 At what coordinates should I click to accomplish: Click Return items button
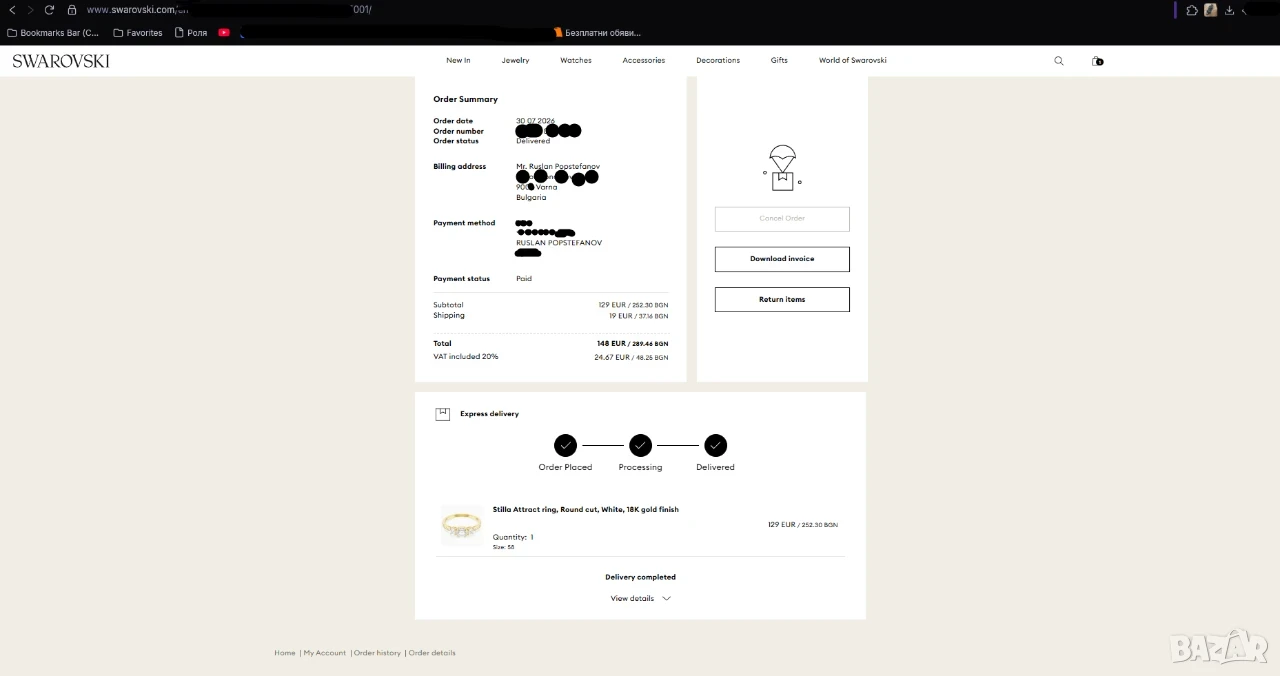point(782,299)
